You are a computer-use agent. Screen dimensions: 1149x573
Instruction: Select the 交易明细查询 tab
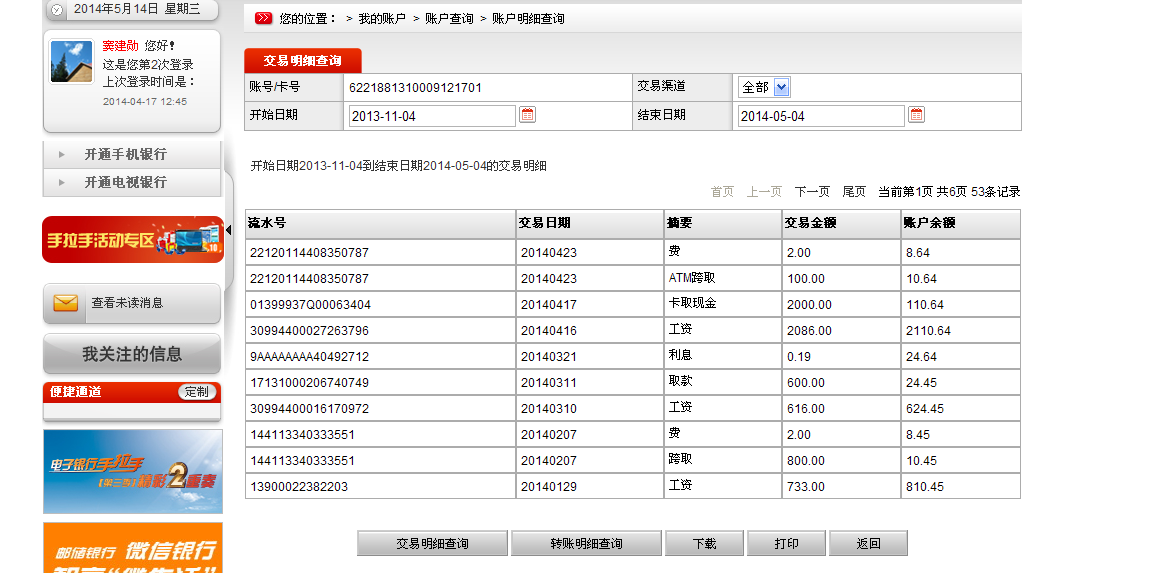pyautogui.click(x=302, y=61)
